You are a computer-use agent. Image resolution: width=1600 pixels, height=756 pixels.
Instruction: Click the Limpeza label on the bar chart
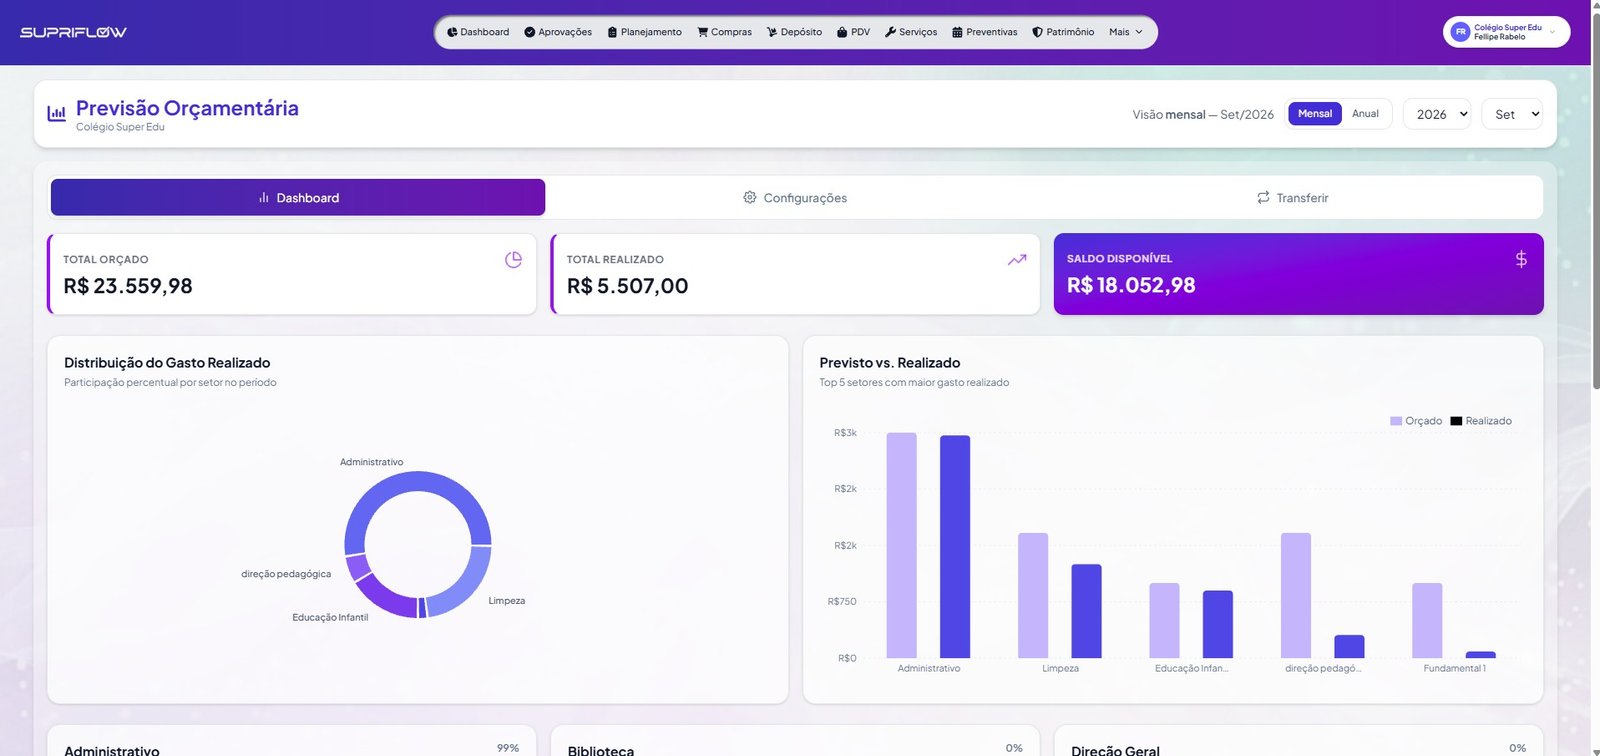(1060, 668)
